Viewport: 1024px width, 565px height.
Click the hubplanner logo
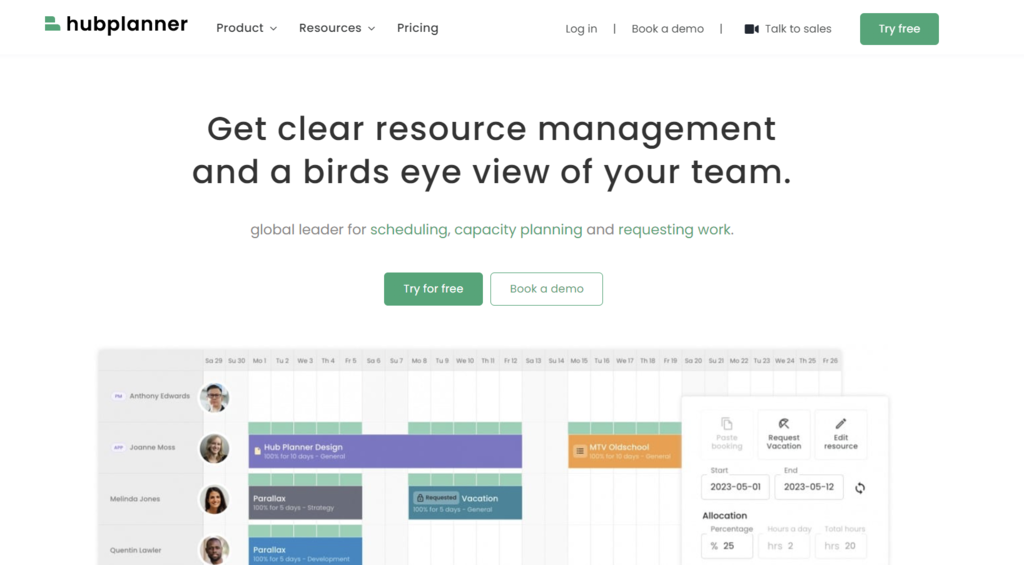click(x=116, y=25)
